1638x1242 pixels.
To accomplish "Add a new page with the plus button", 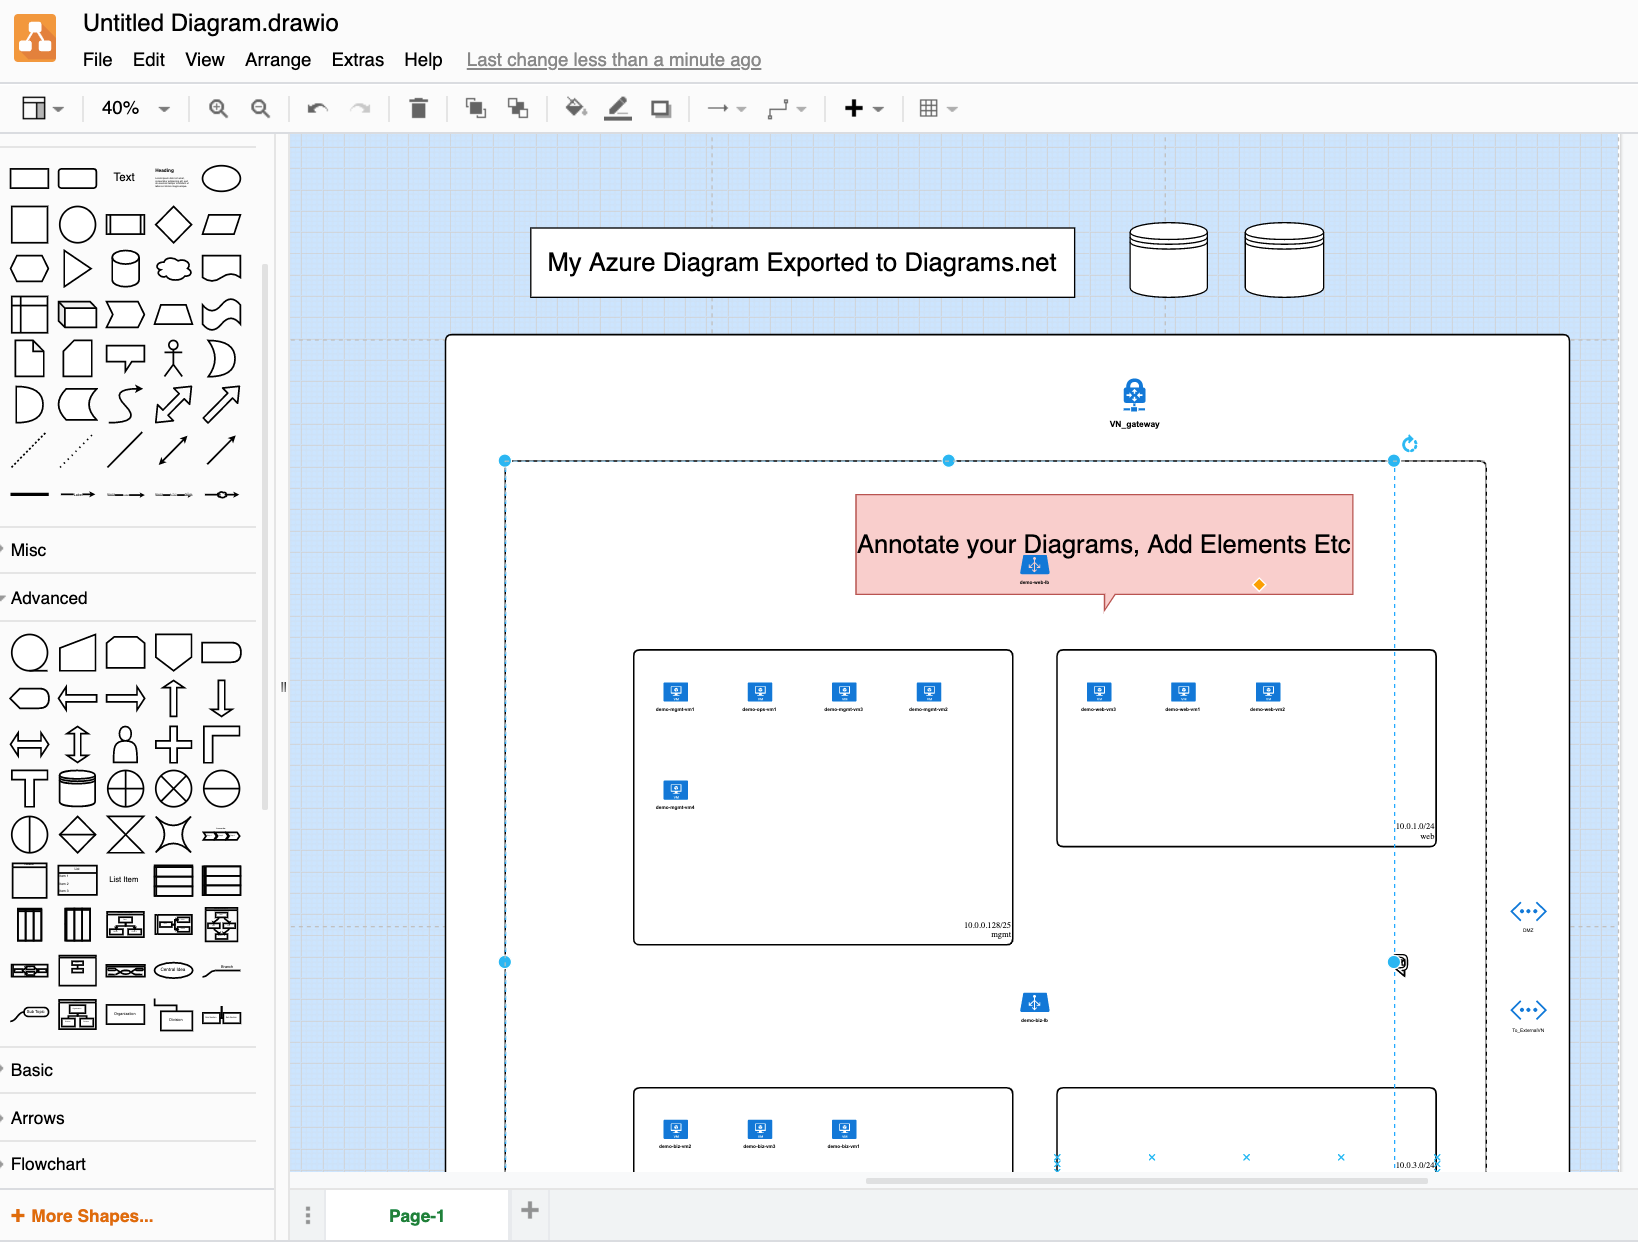I will [x=529, y=1210].
